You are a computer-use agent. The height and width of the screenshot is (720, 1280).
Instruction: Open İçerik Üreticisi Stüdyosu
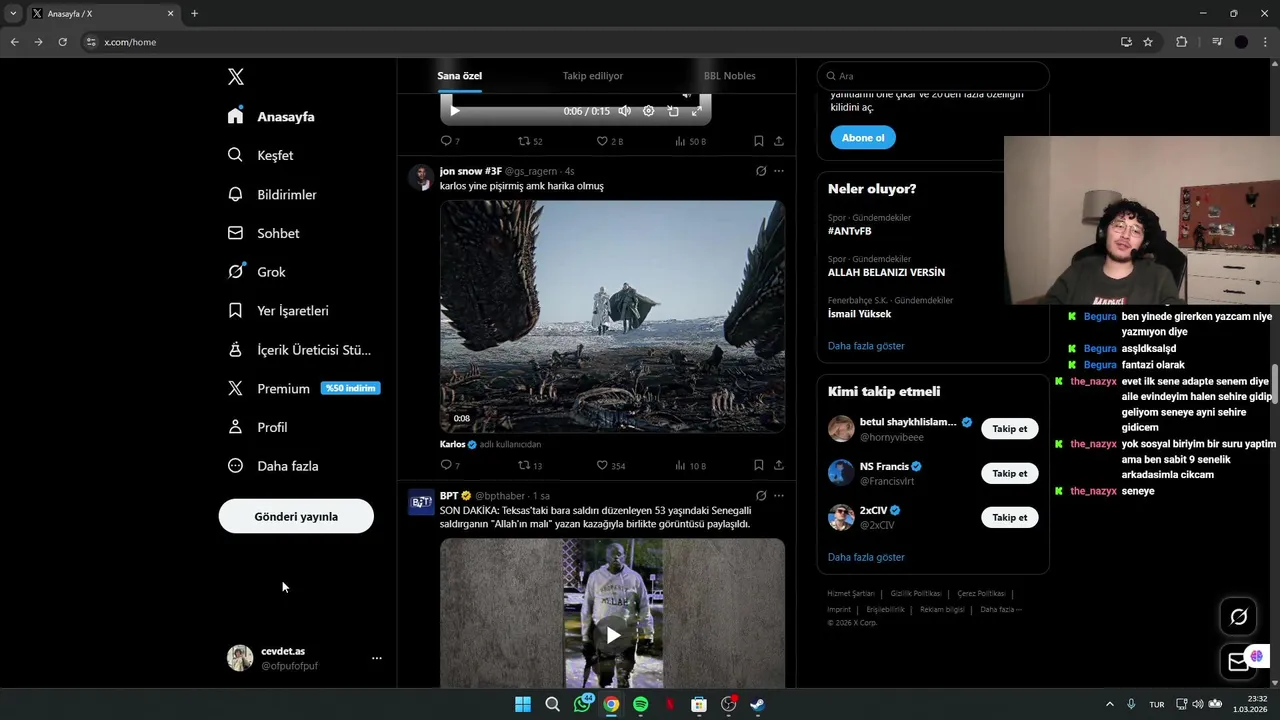click(299, 350)
